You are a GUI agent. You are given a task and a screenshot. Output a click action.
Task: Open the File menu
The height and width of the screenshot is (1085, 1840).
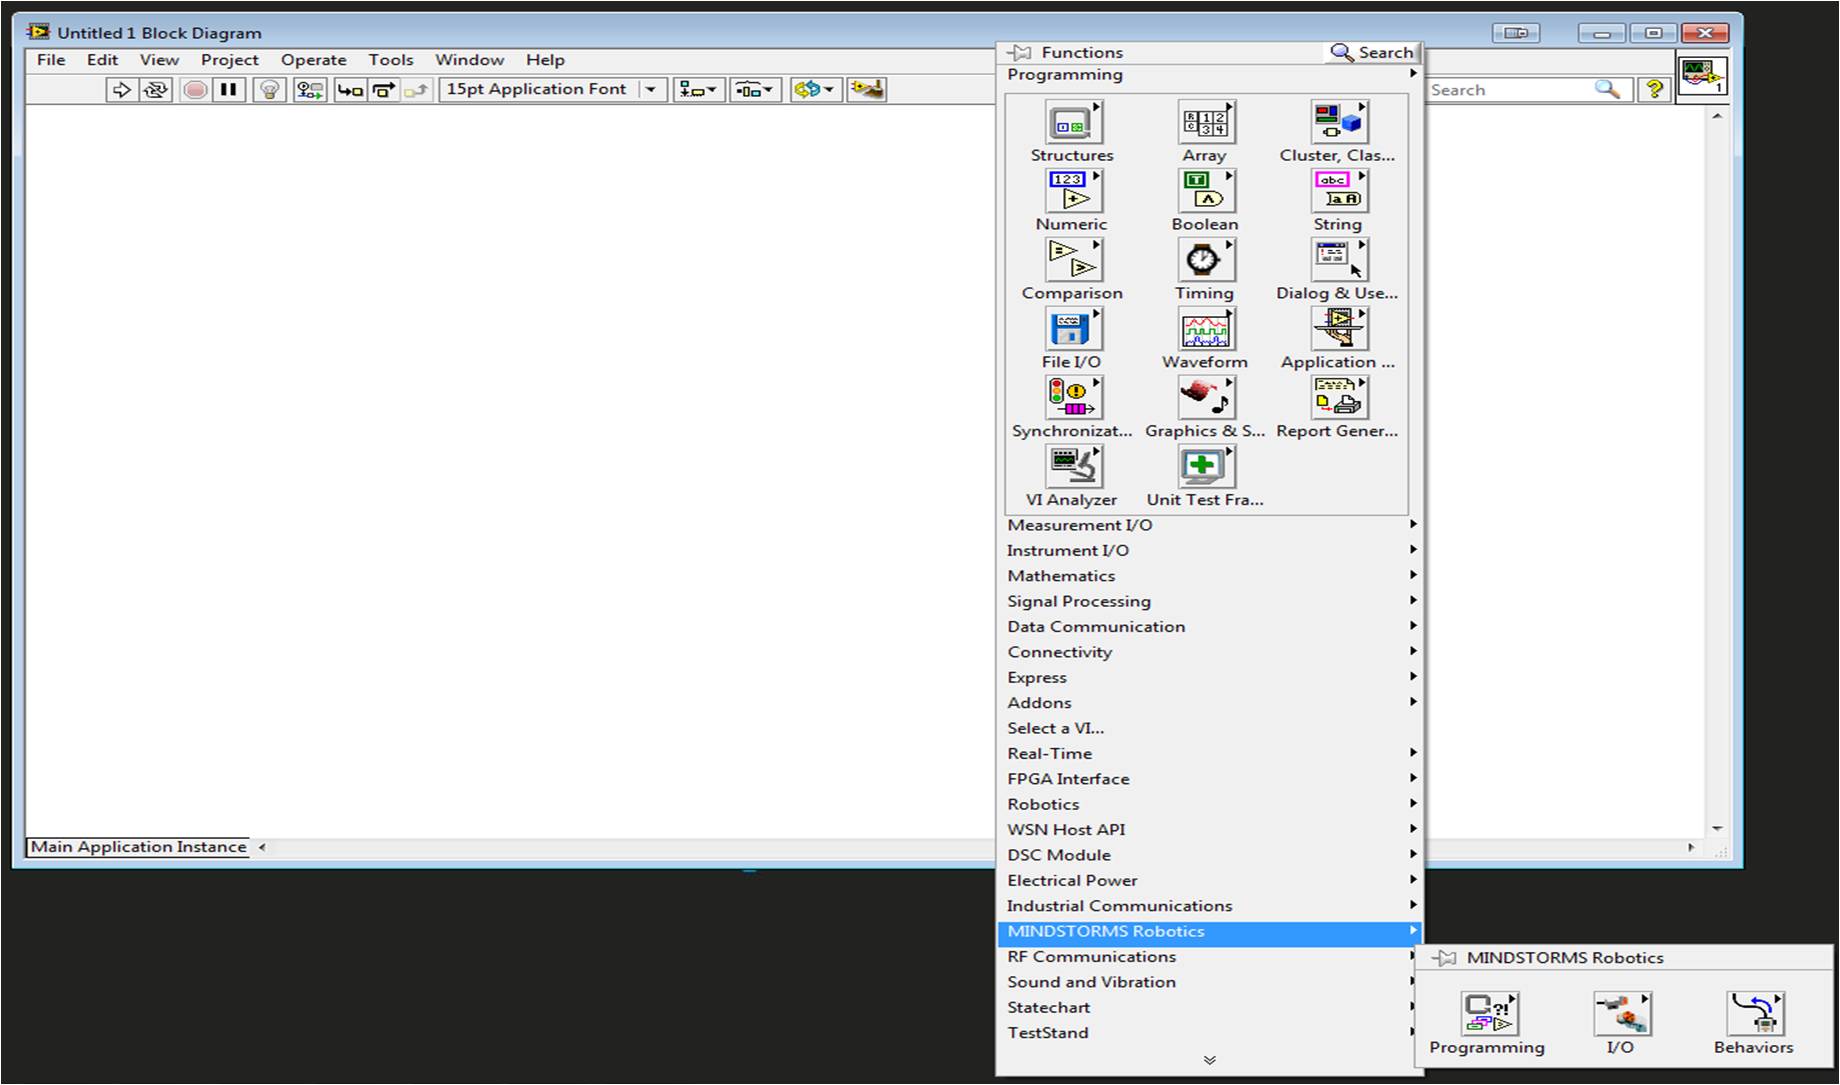pyautogui.click(x=51, y=60)
